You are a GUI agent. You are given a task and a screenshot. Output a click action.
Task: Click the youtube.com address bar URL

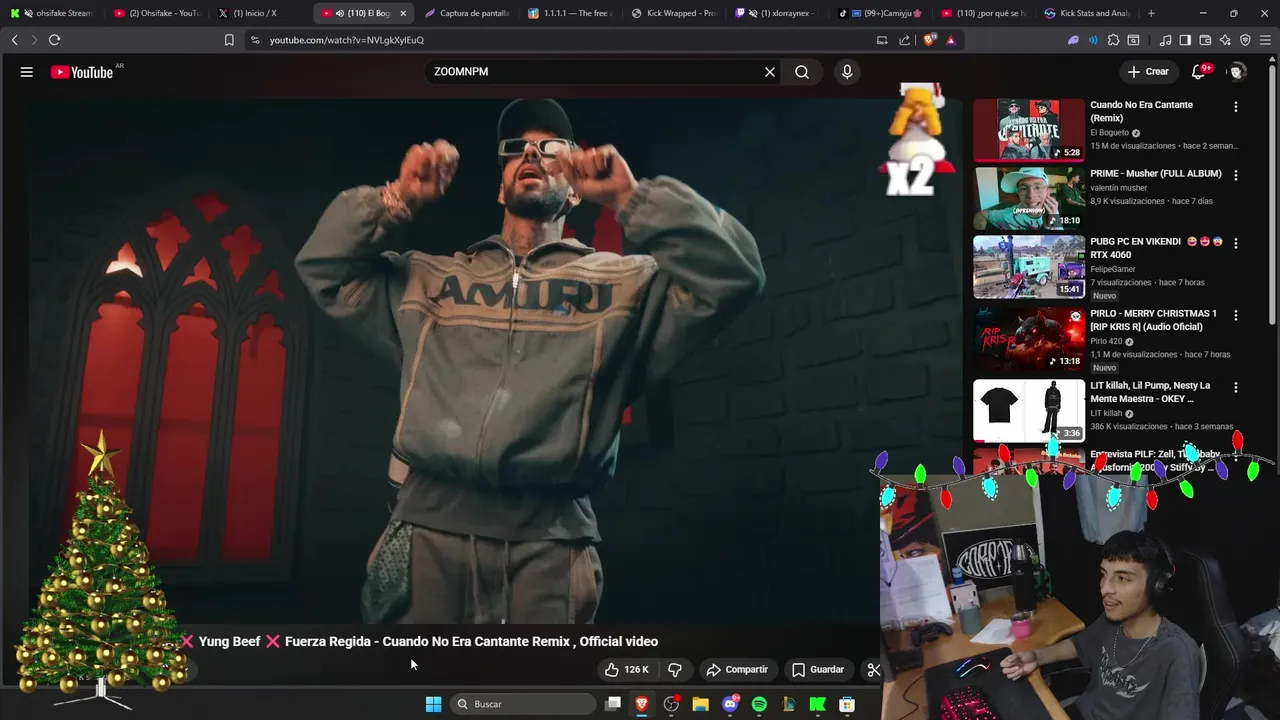click(347, 40)
